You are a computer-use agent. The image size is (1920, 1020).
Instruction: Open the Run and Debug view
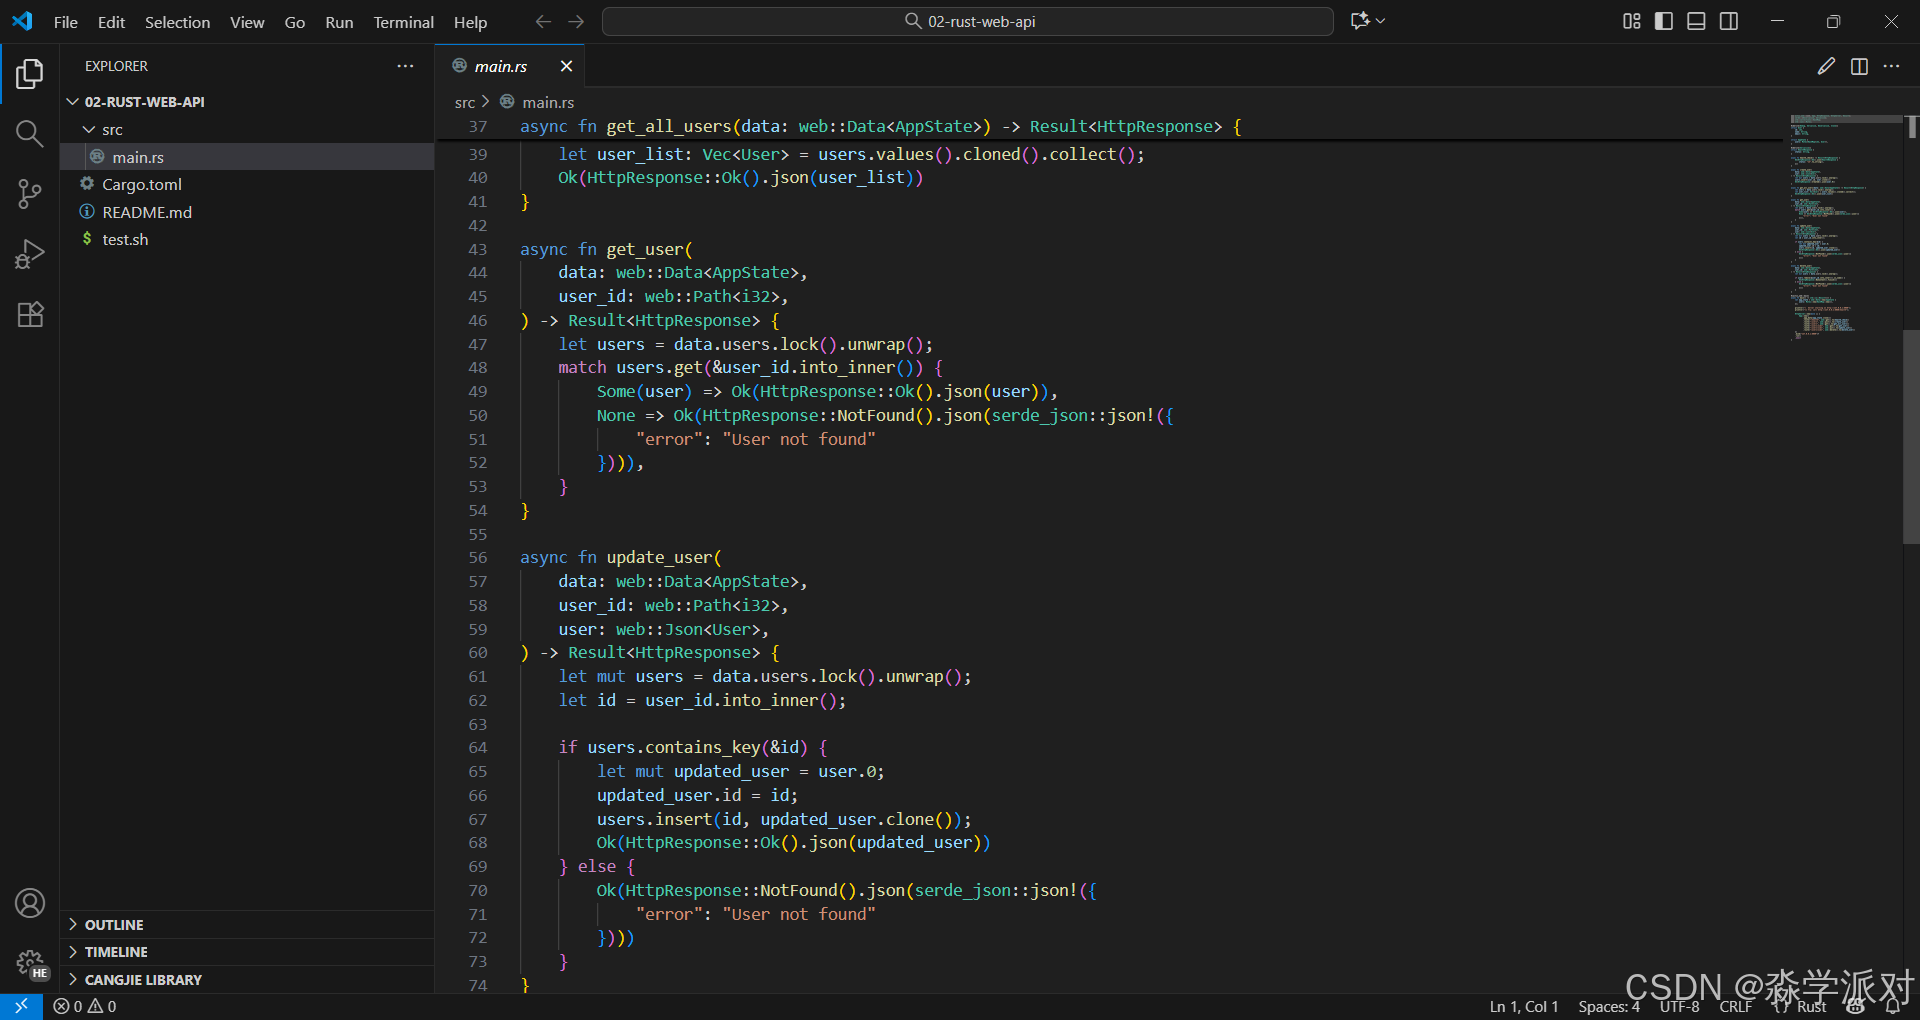[x=30, y=254]
